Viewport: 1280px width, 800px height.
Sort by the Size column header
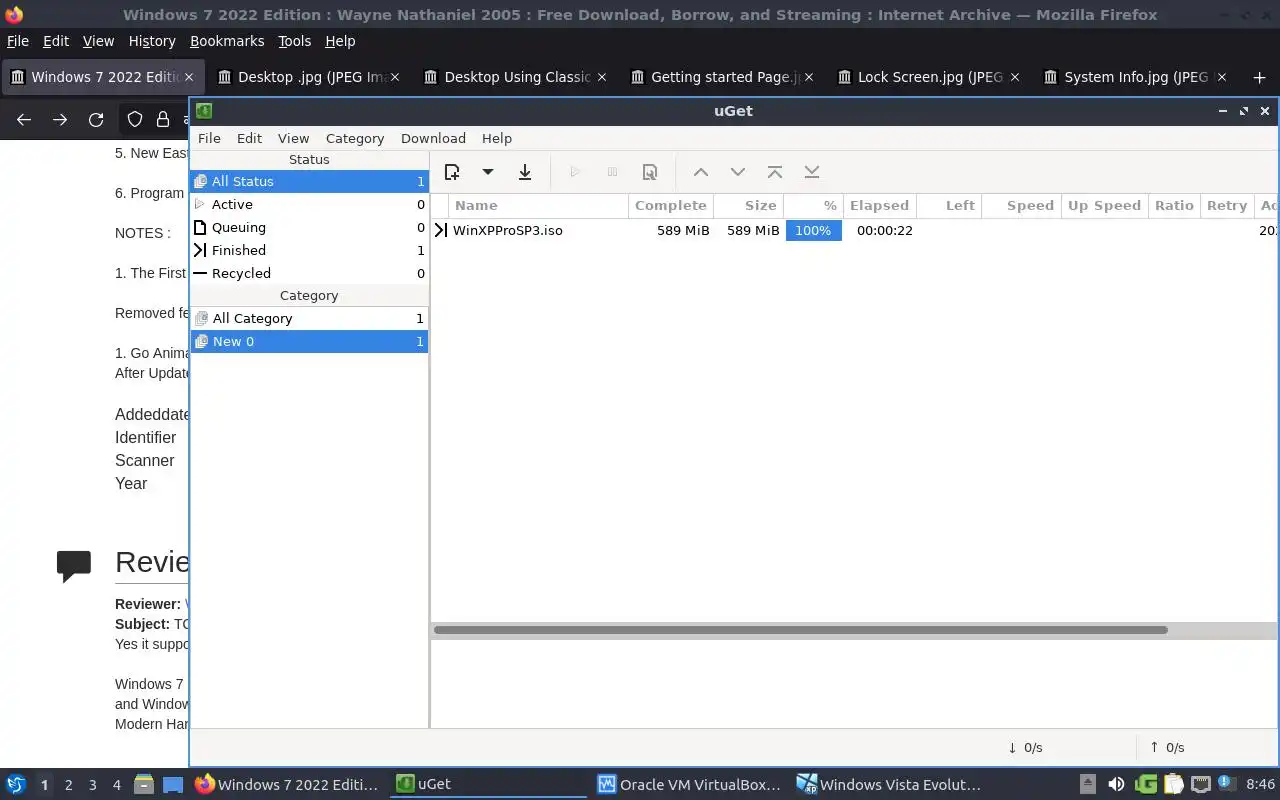click(748, 205)
